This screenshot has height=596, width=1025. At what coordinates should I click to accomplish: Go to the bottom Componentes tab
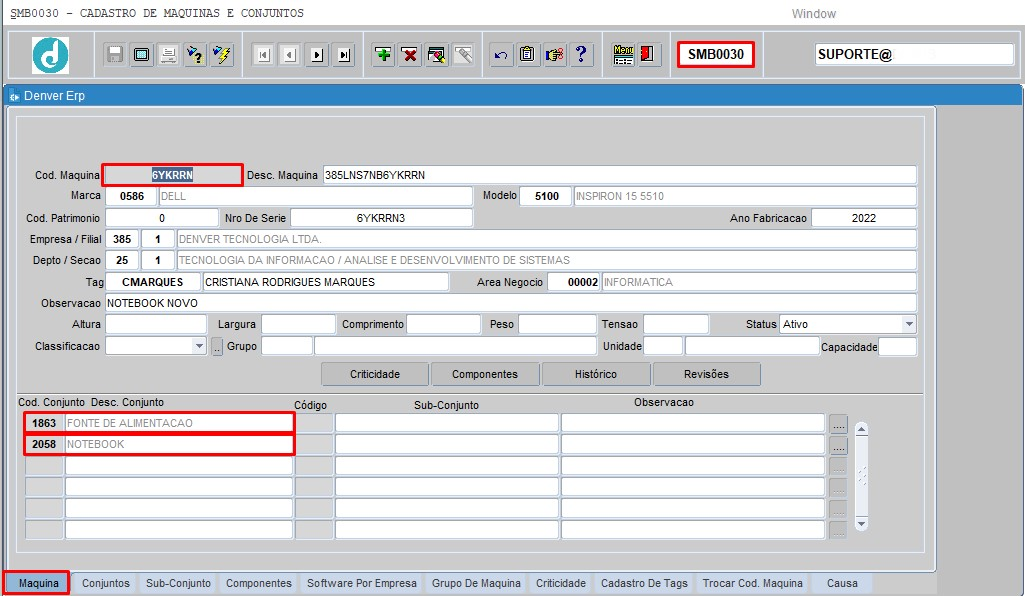(259, 583)
